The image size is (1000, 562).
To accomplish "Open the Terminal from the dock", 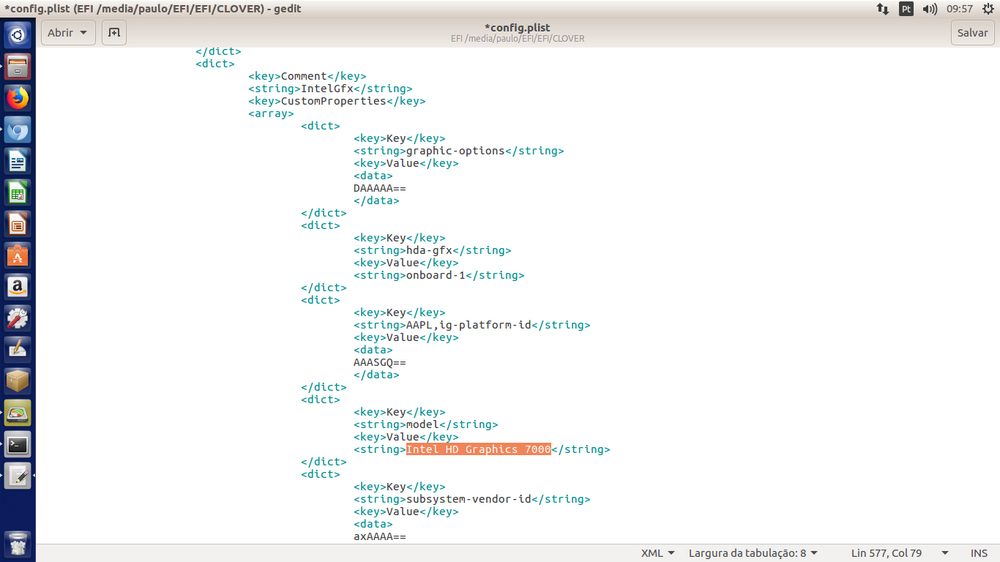I will [18, 444].
